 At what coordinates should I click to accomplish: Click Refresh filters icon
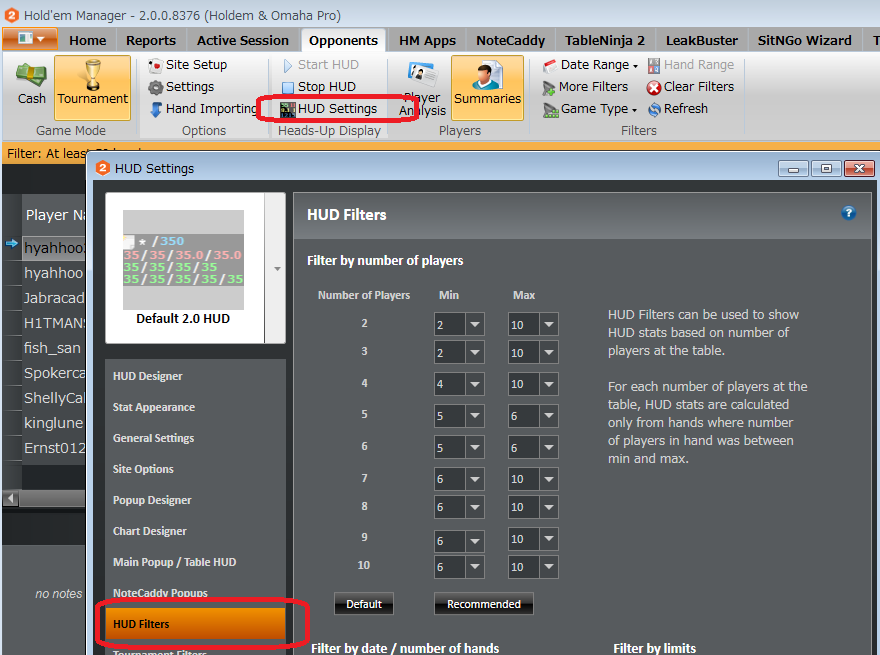point(654,109)
